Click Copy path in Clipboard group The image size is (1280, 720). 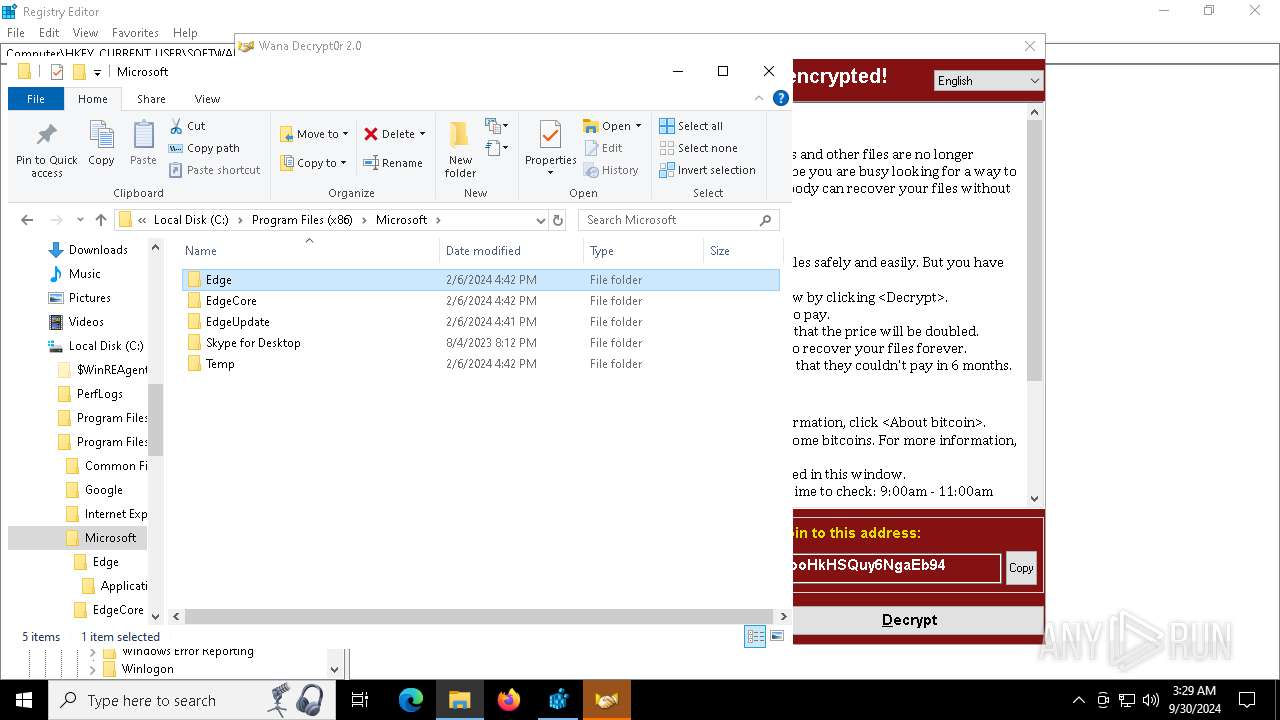[x=205, y=148]
